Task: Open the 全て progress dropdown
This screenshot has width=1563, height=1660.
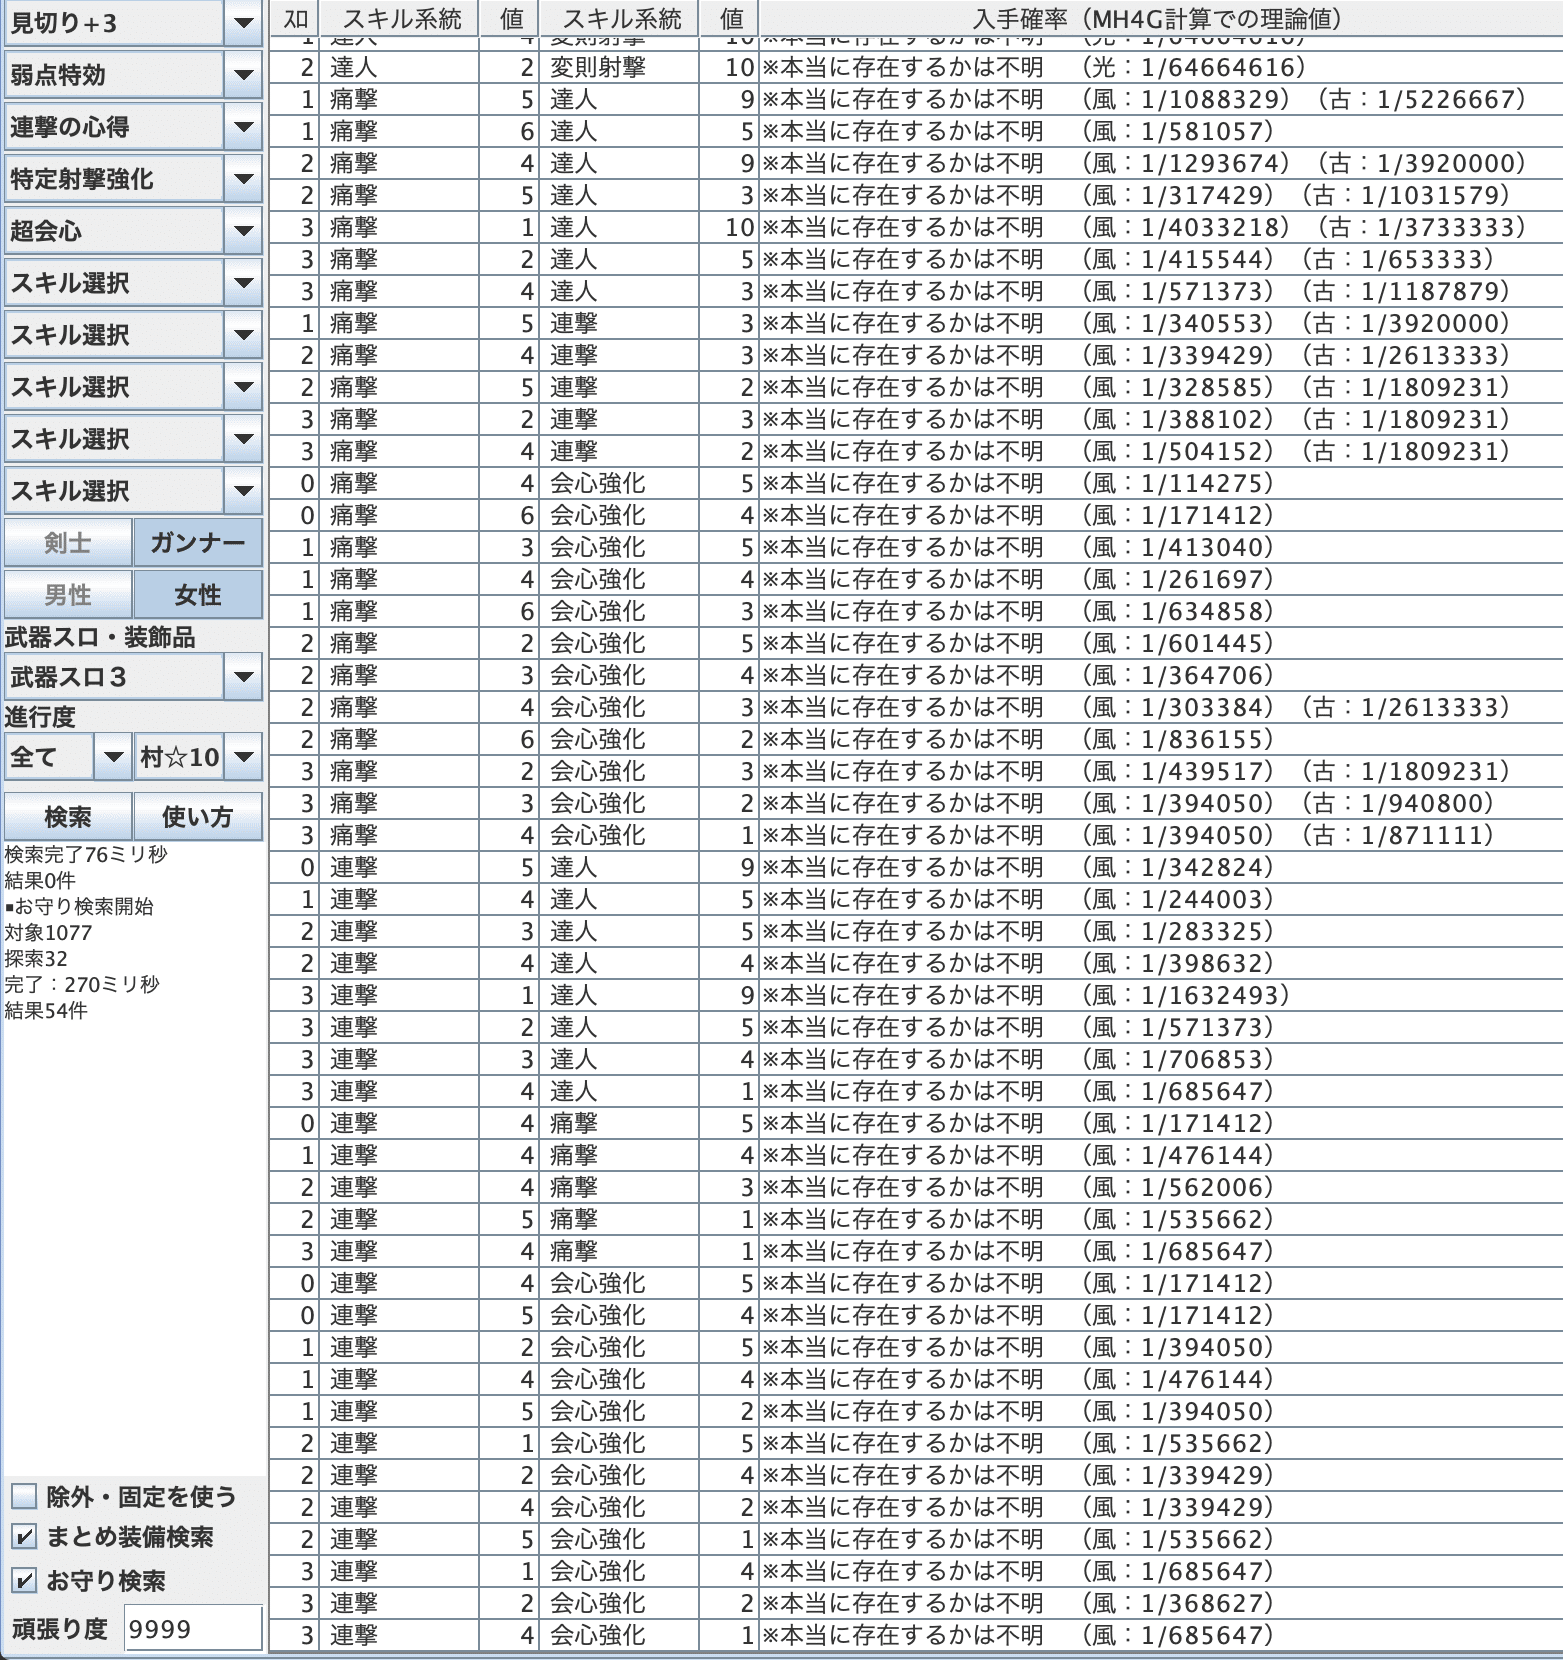Action: pyautogui.click(x=113, y=757)
